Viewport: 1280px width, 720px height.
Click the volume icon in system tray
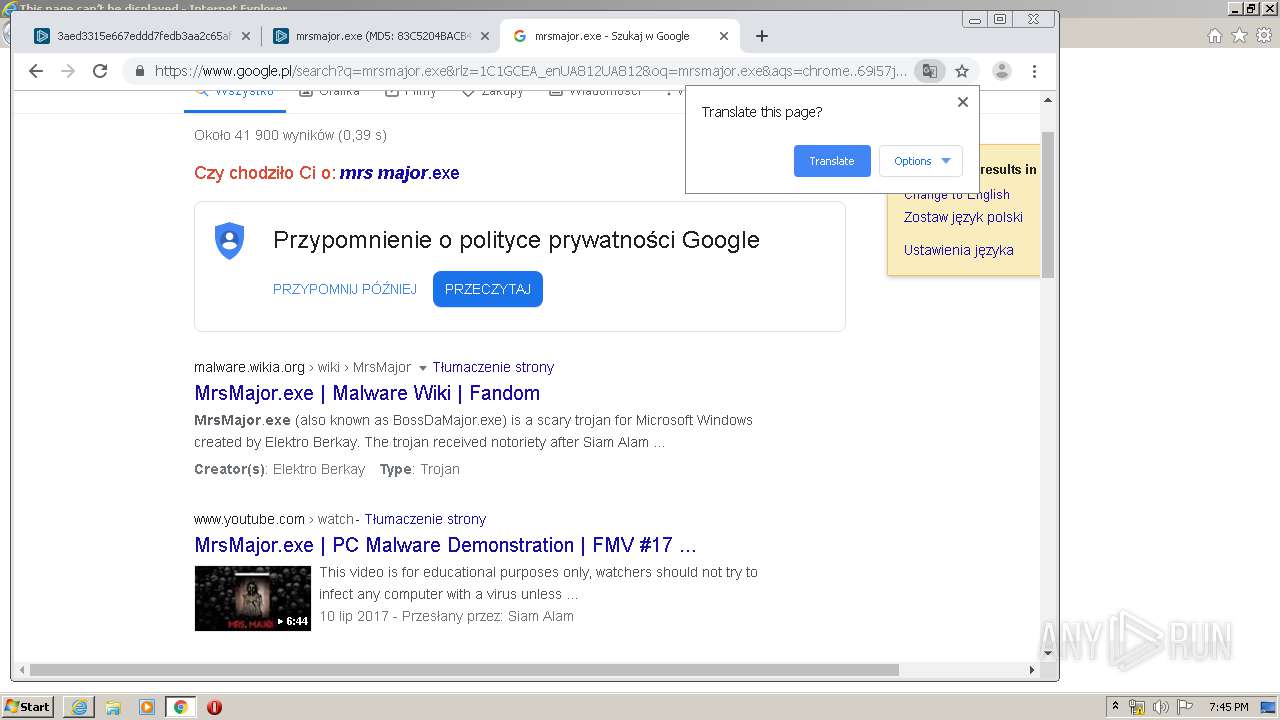coord(1160,707)
